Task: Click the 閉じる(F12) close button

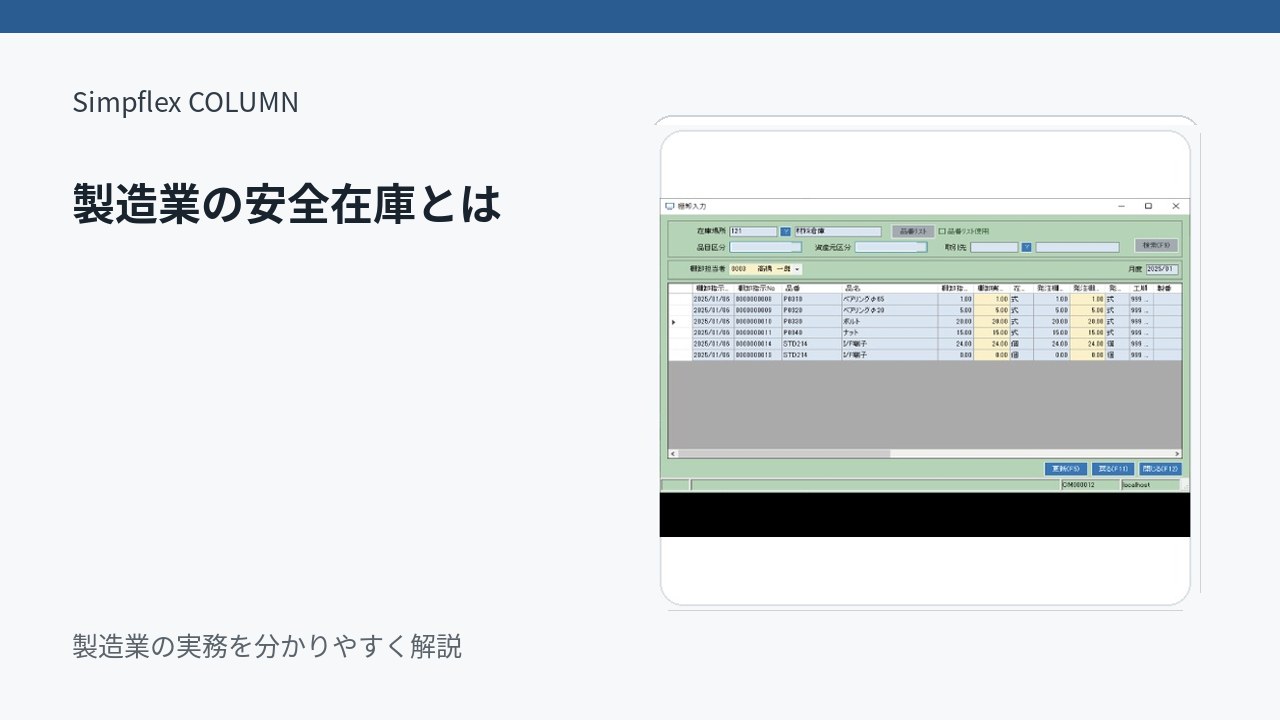Action: (x=1160, y=468)
